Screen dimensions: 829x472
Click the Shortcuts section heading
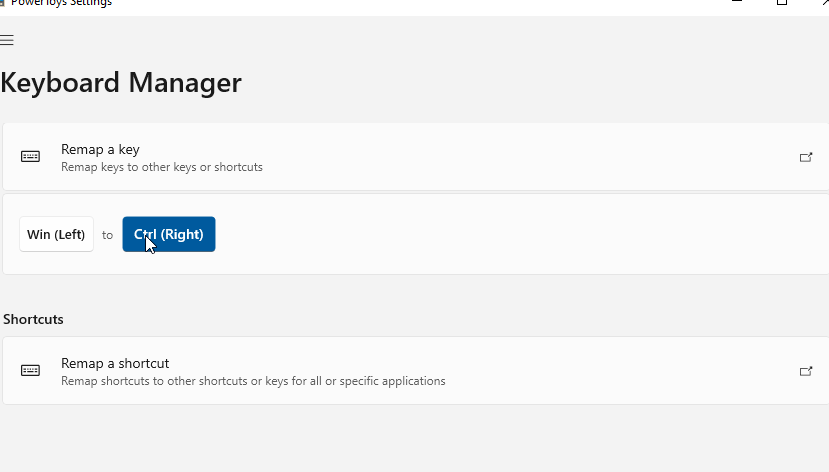pyautogui.click(x=33, y=319)
